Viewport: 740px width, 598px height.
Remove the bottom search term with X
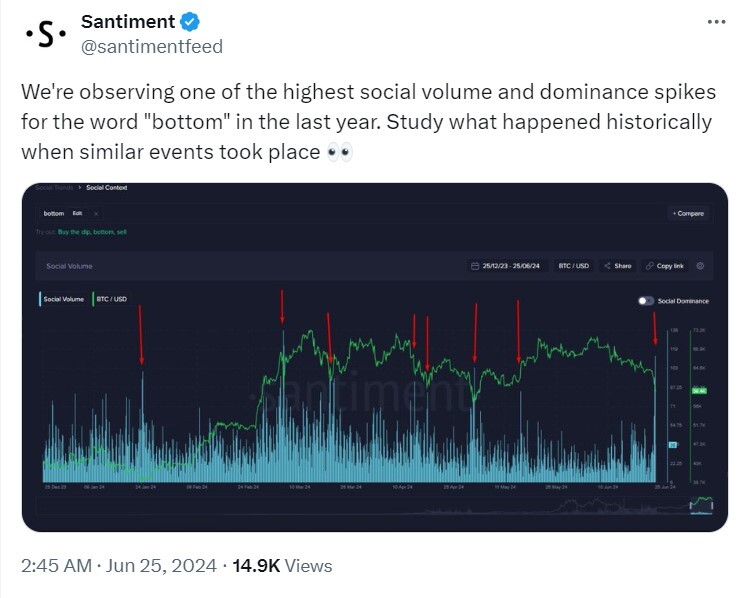[x=96, y=214]
